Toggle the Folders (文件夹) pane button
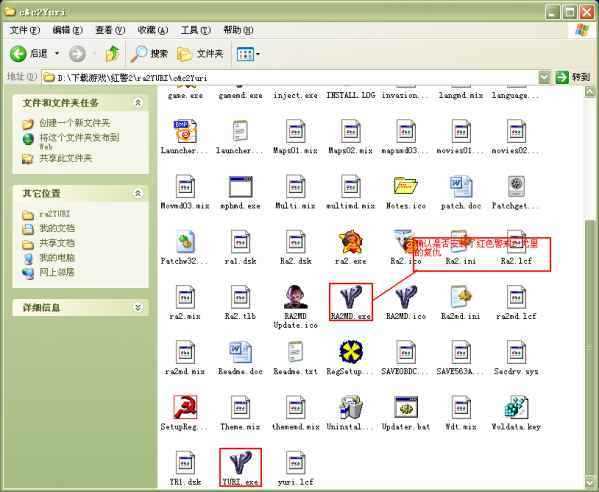This screenshot has height=492, width=599. coord(200,54)
